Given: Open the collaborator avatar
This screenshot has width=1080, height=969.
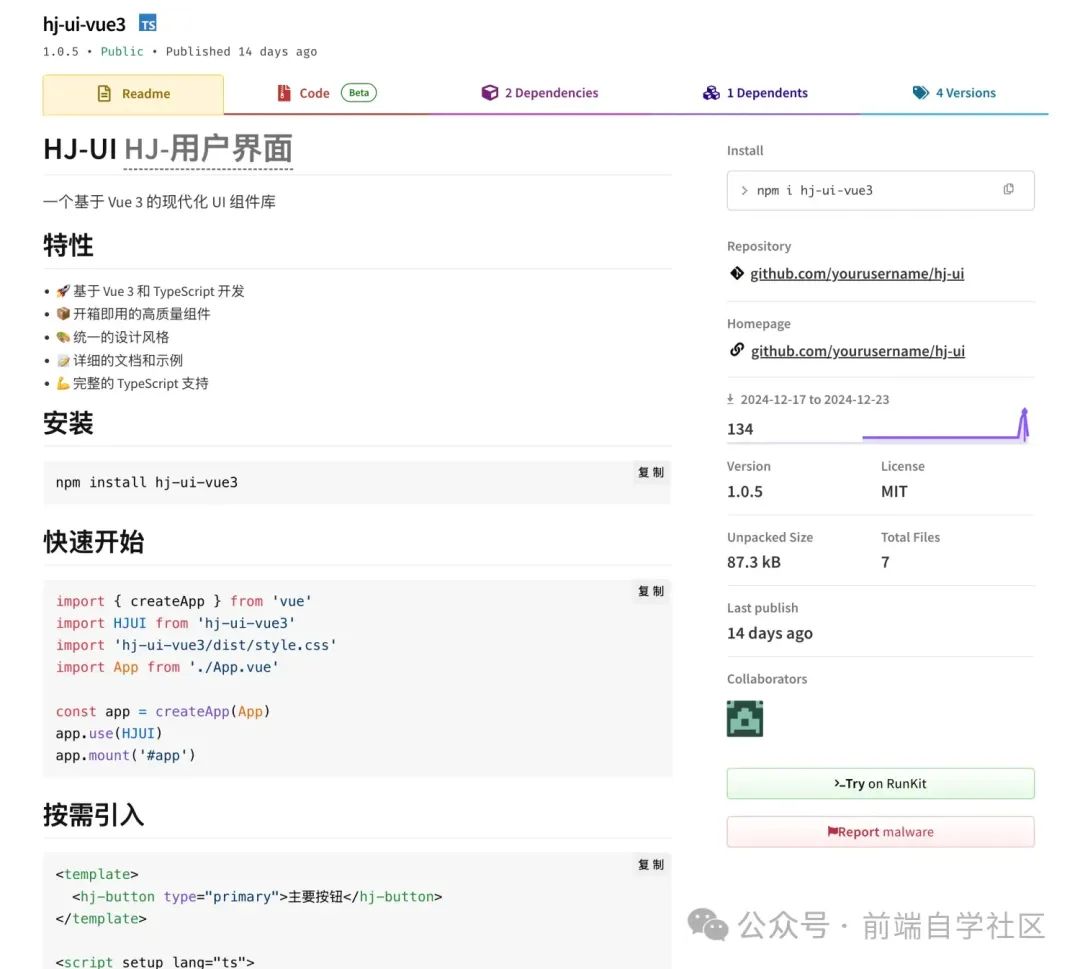Looking at the screenshot, I should (745, 718).
